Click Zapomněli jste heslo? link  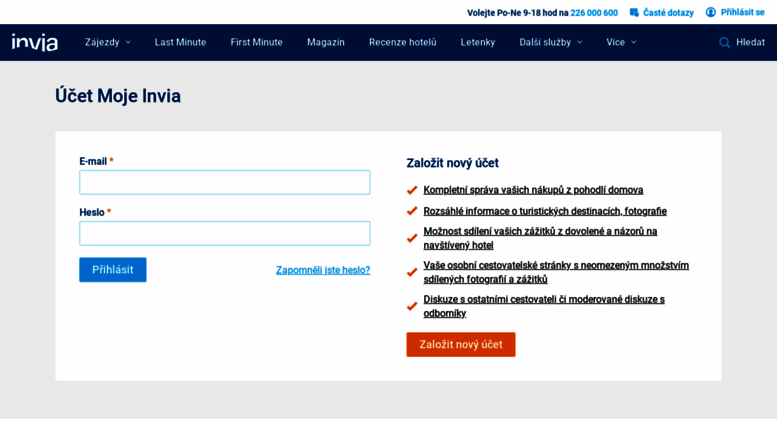(x=323, y=270)
